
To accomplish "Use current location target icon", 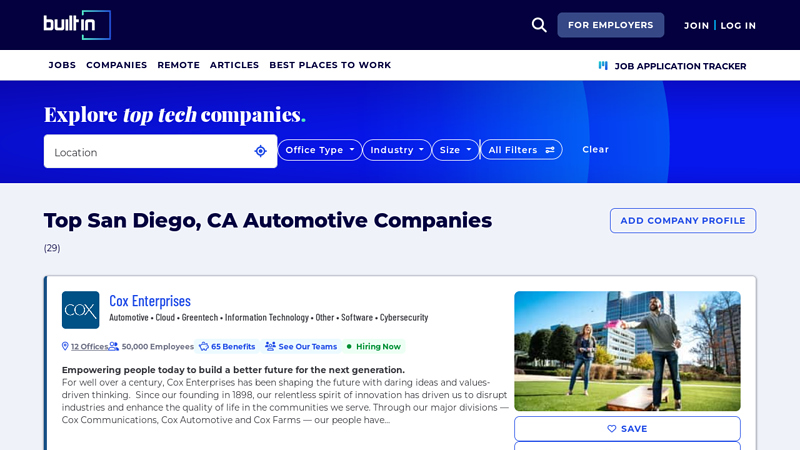I will (x=260, y=151).
